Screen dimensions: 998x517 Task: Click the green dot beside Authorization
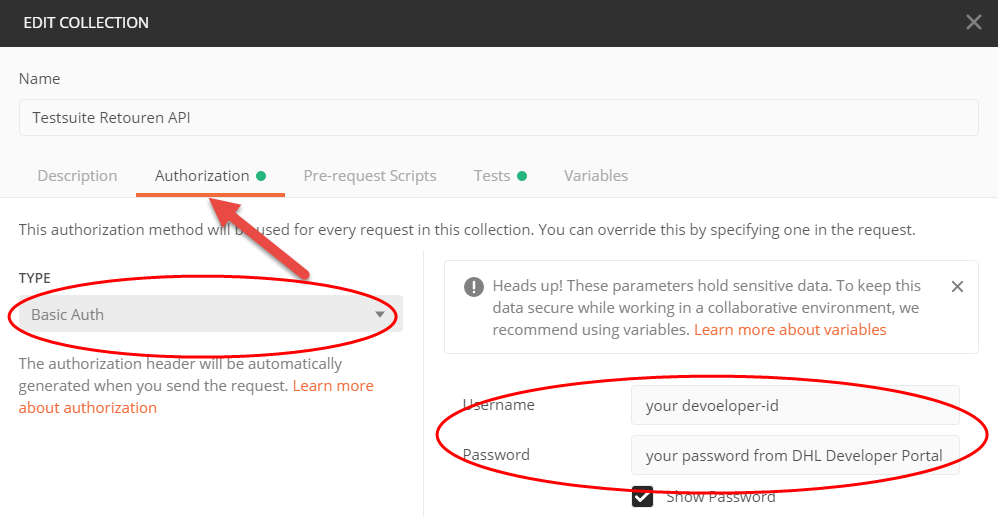pos(261,176)
